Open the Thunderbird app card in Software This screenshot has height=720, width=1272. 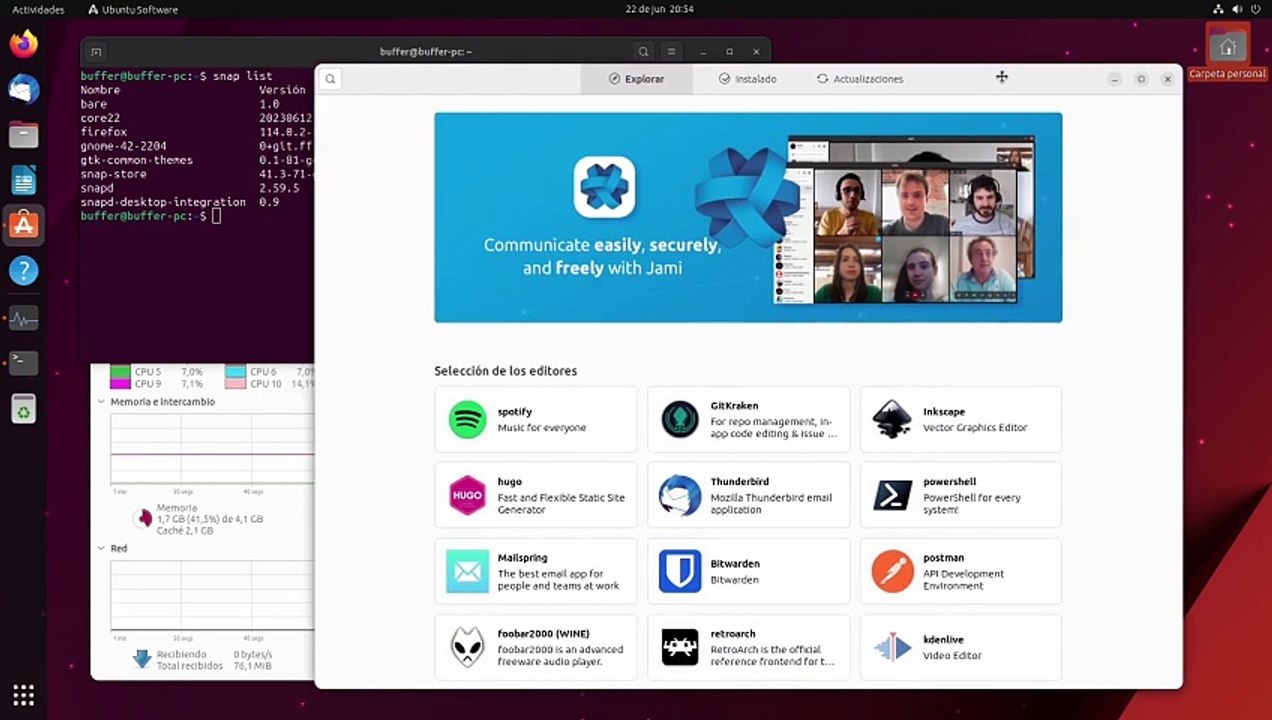[748, 495]
